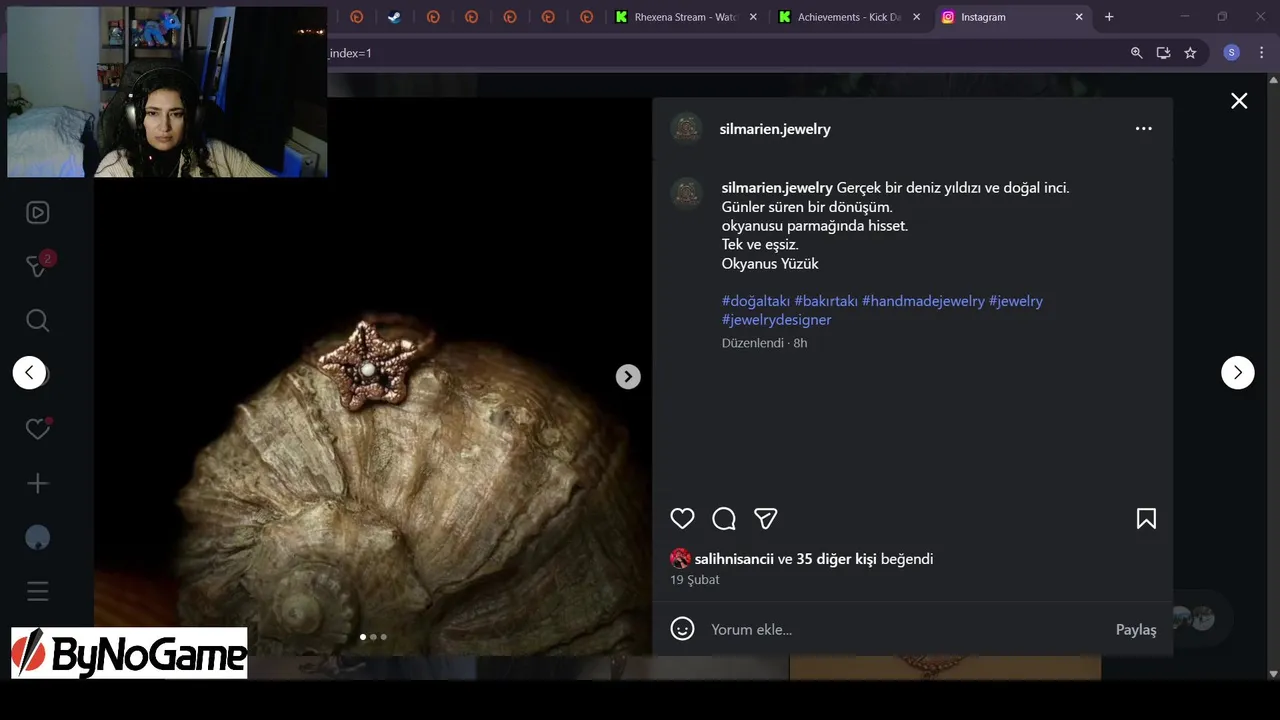Click the zoom magnifier in address bar
Image resolution: width=1280 pixels, height=720 pixels.
[x=1136, y=53]
